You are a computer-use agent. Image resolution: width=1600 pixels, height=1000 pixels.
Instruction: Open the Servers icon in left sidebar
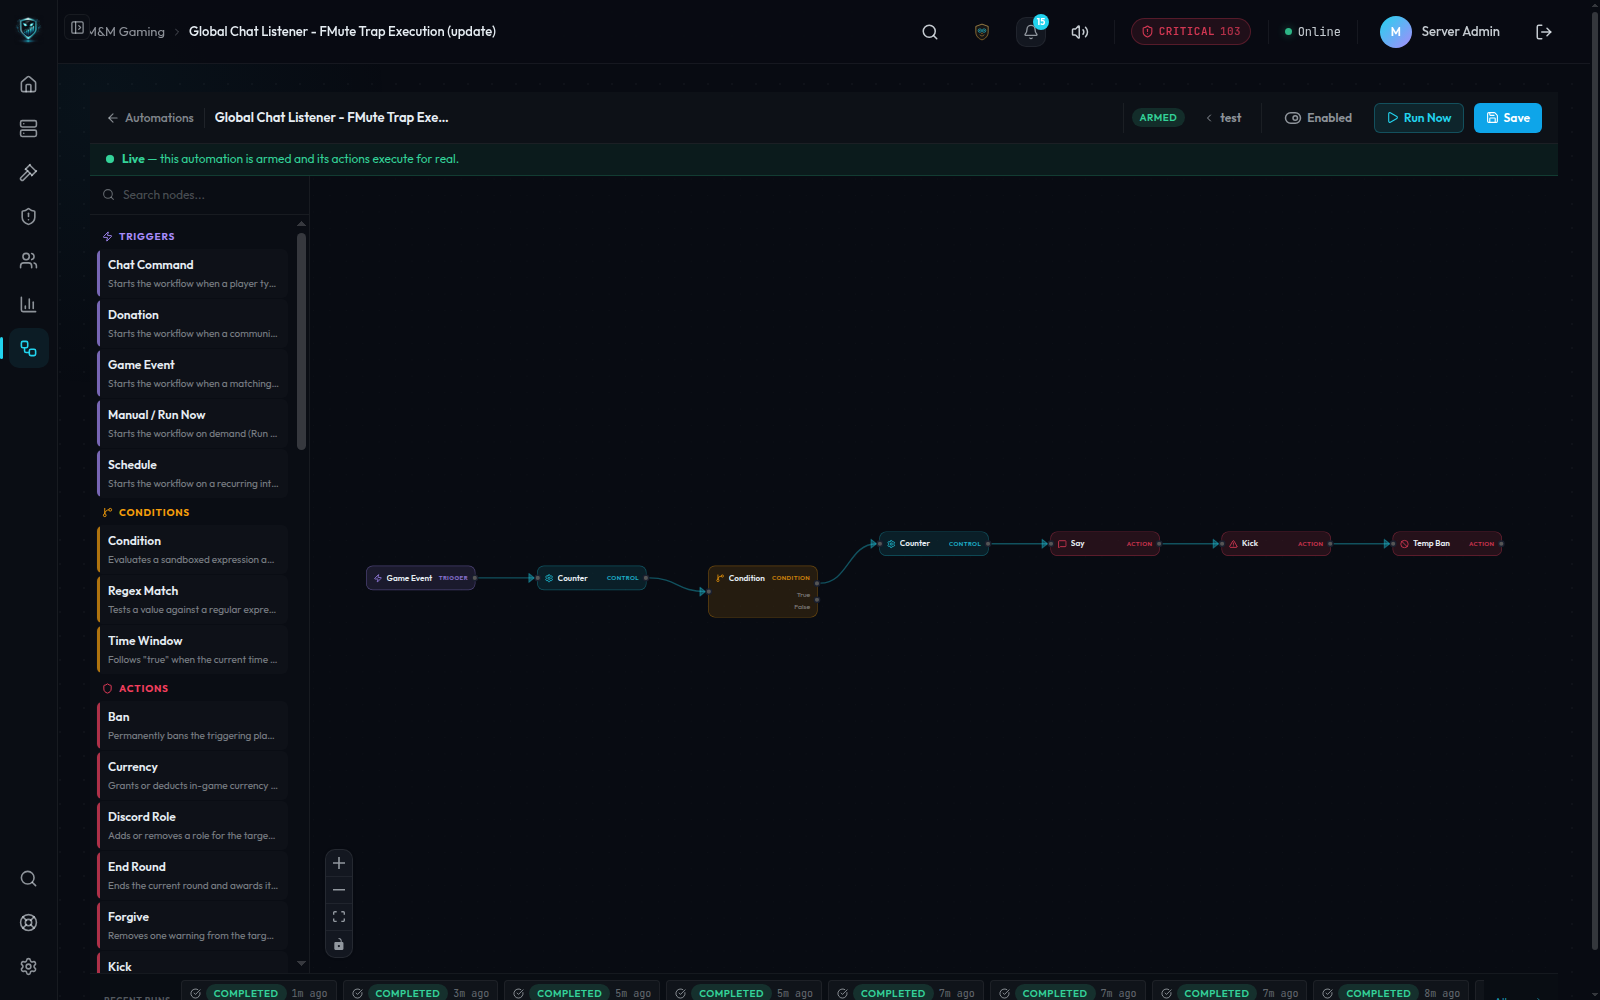(x=28, y=128)
